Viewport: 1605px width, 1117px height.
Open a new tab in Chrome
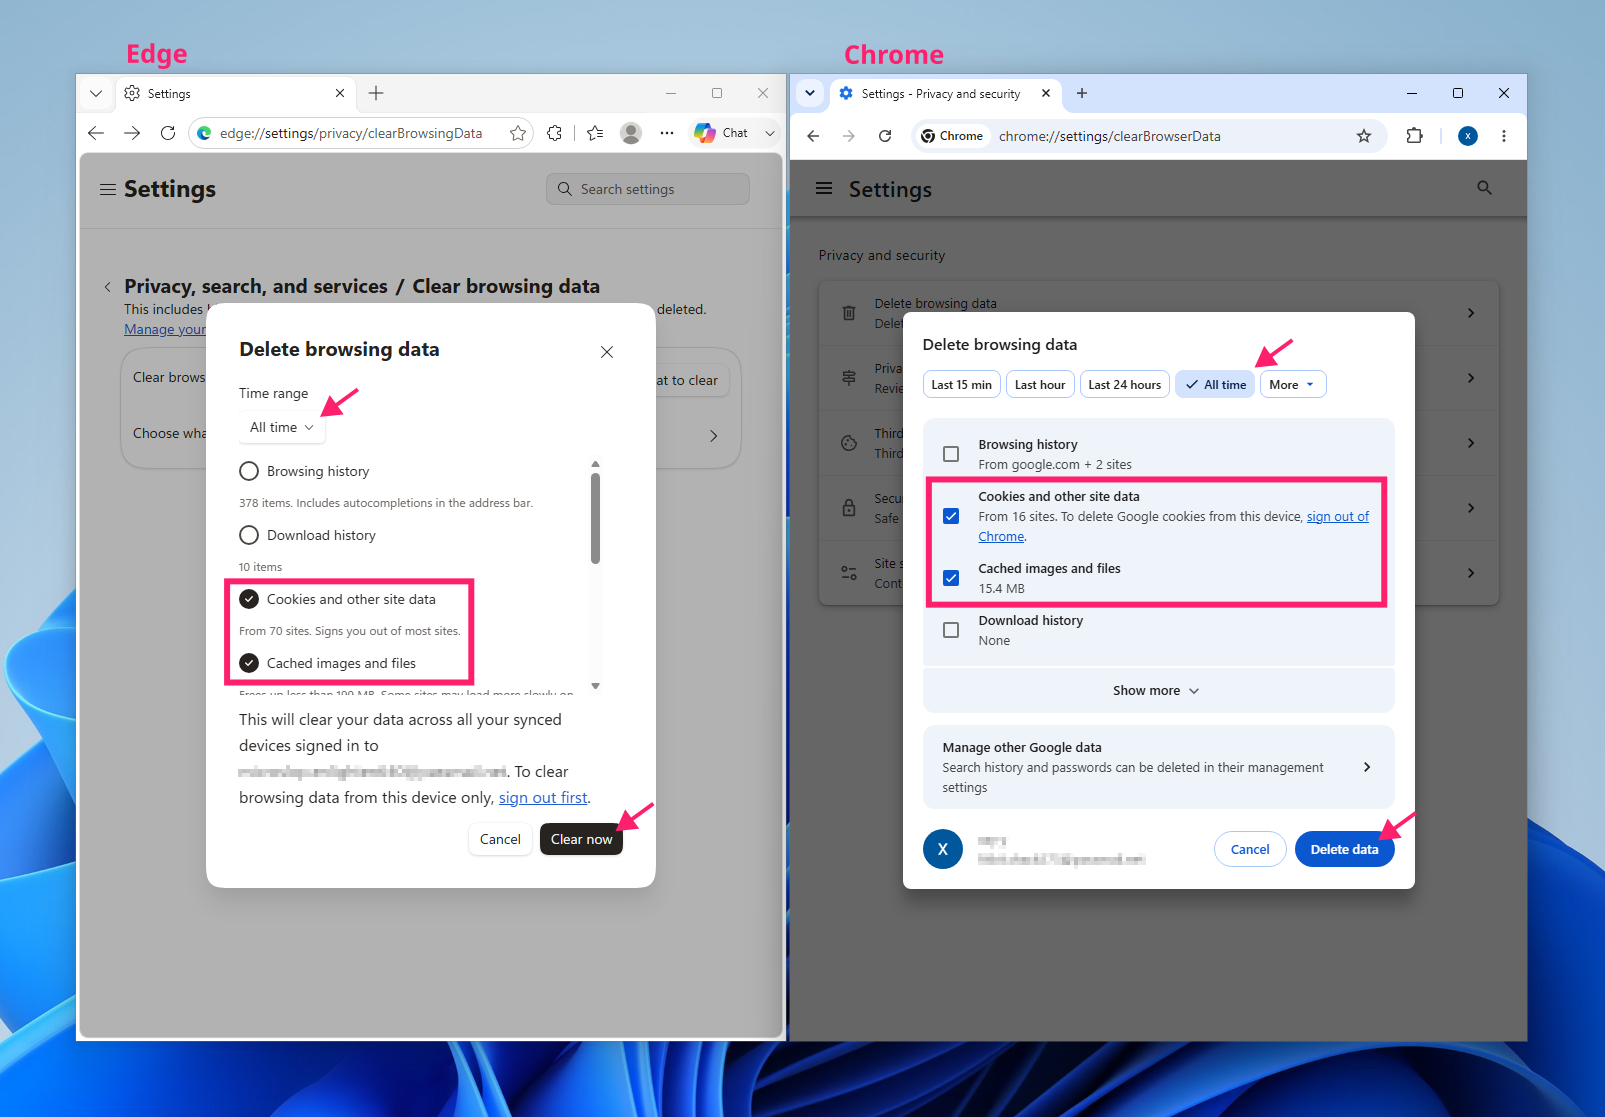[x=1082, y=93]
